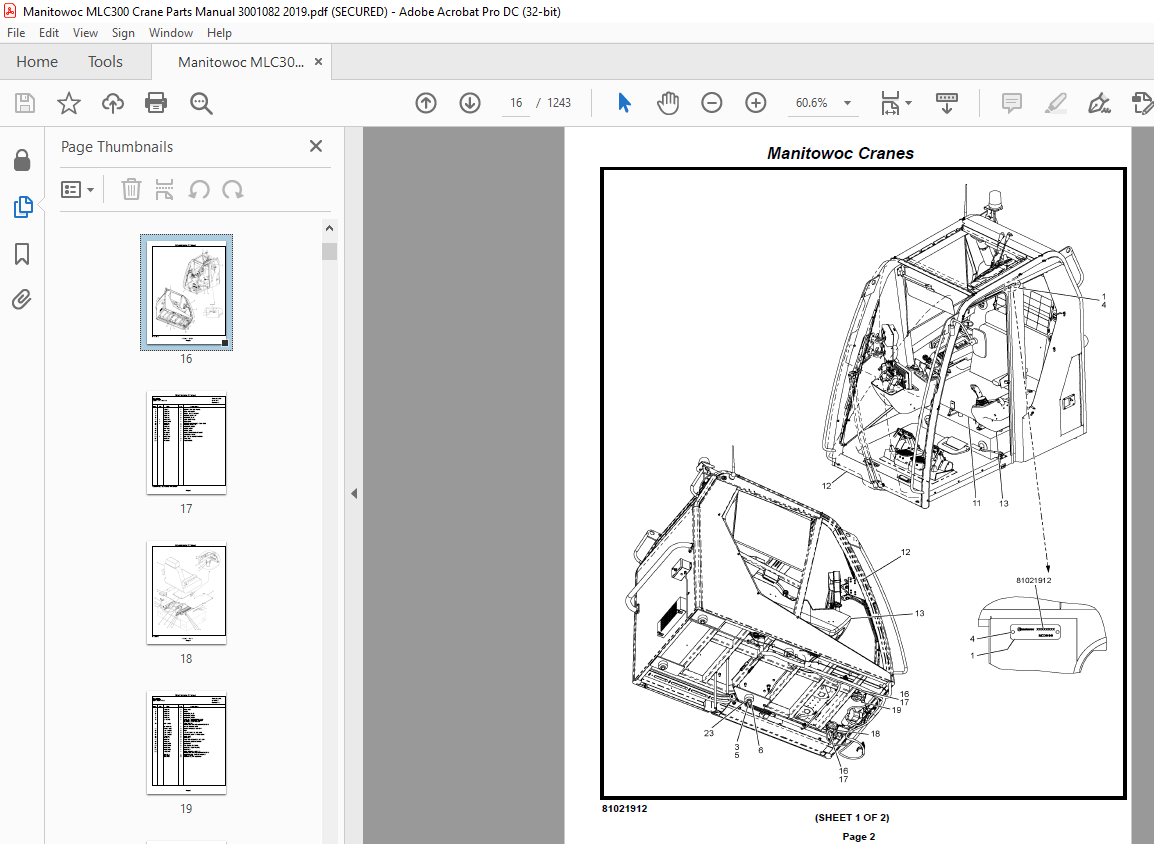Click the 'Page 2' footer text
Viewport: 1154px width, 844px height.
pos(859,837)
